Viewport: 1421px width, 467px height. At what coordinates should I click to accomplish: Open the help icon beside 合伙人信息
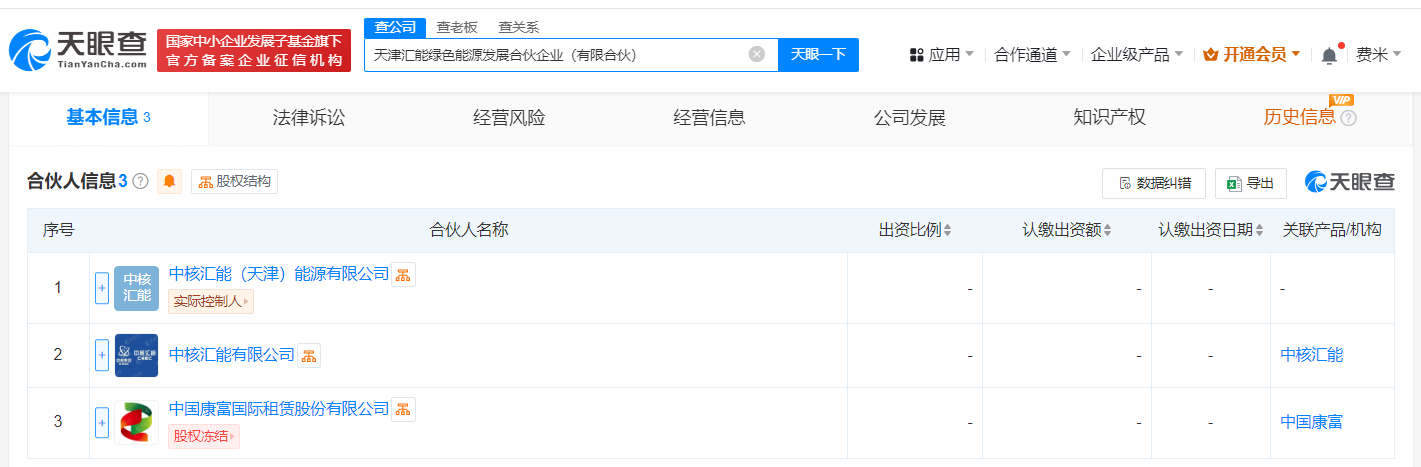[140, 181]
